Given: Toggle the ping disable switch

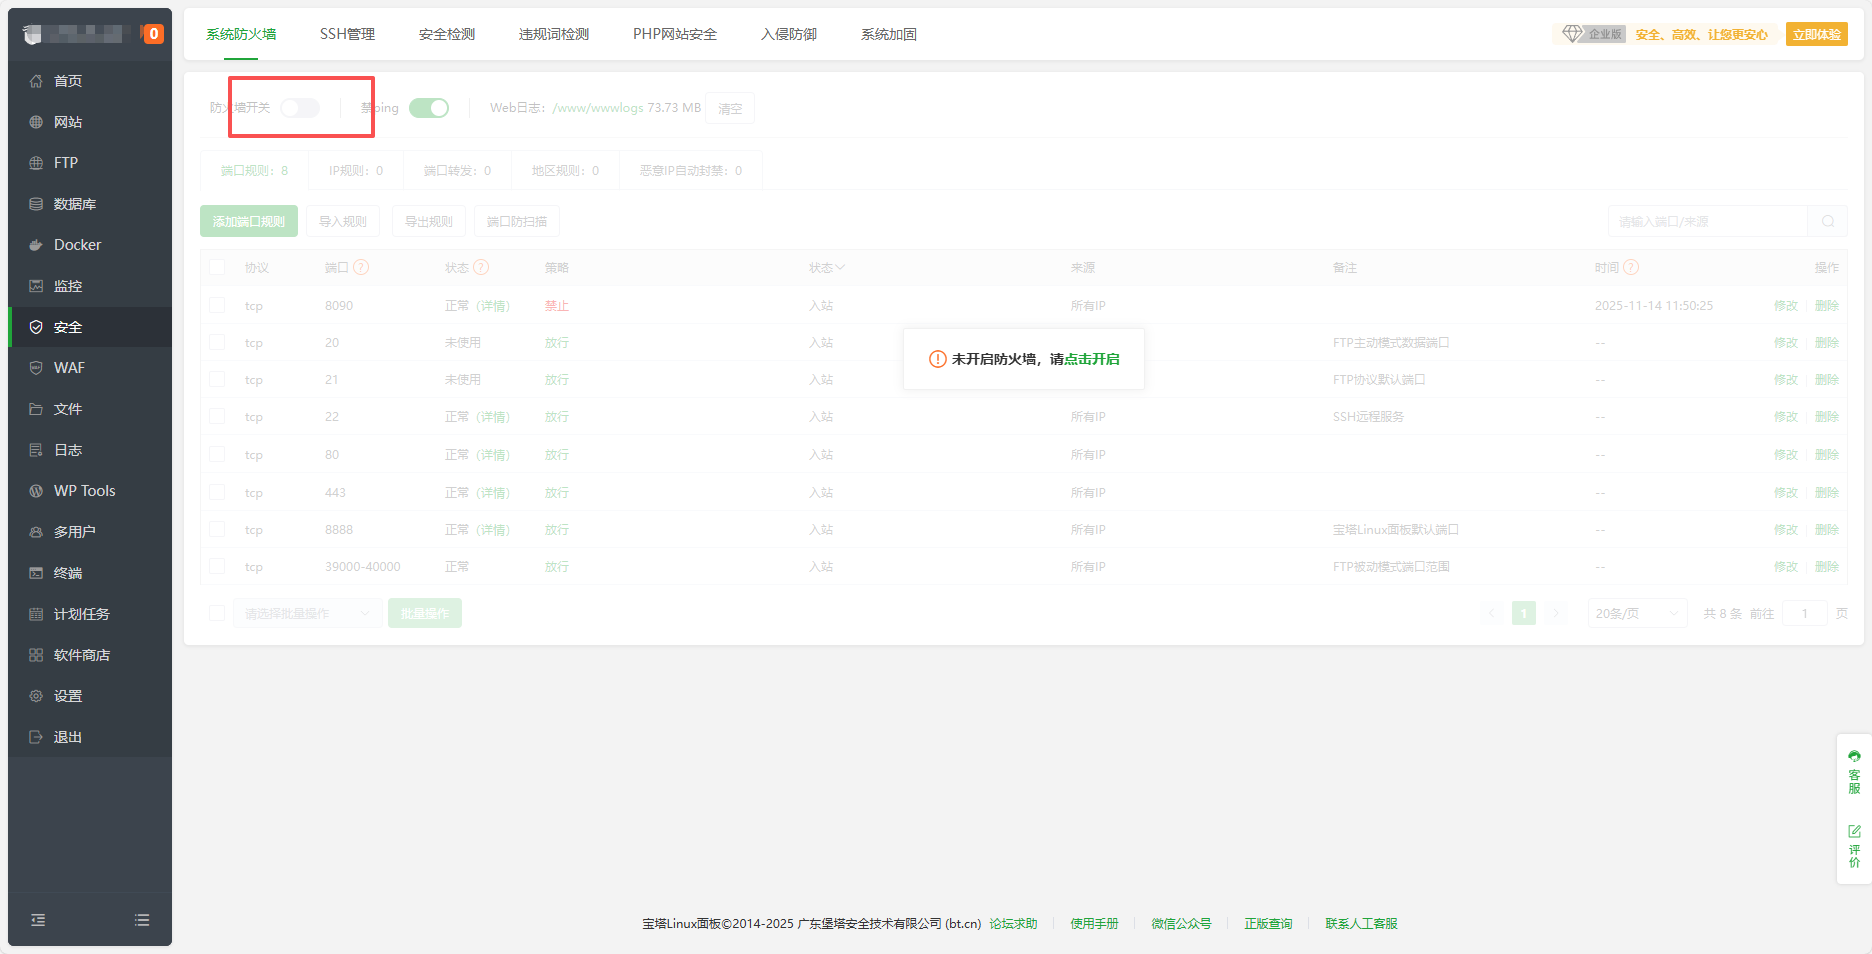Looking at the screenshot, I should (429, 108).
